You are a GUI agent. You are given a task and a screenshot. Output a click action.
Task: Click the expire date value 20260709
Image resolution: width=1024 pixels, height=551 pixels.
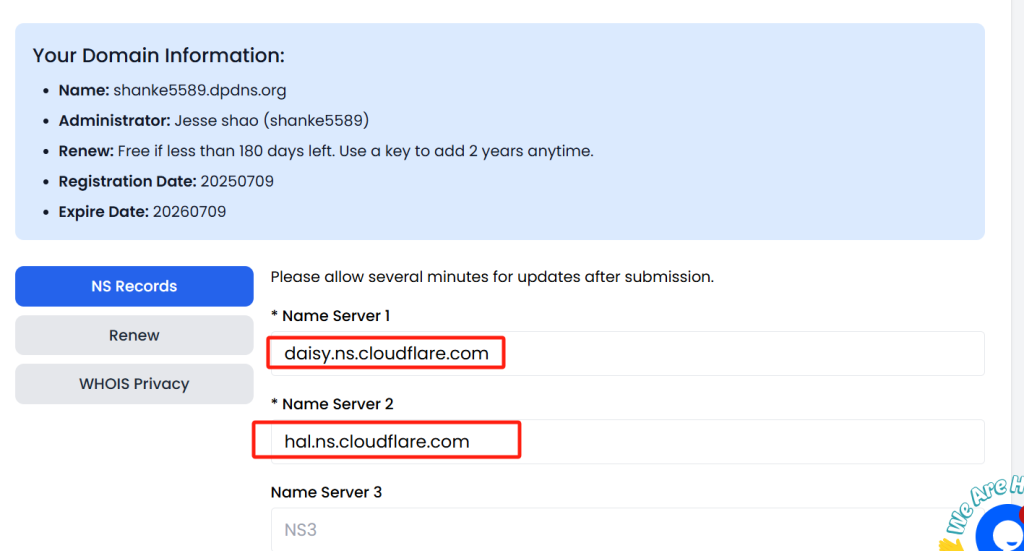click(x=189, y=212)
